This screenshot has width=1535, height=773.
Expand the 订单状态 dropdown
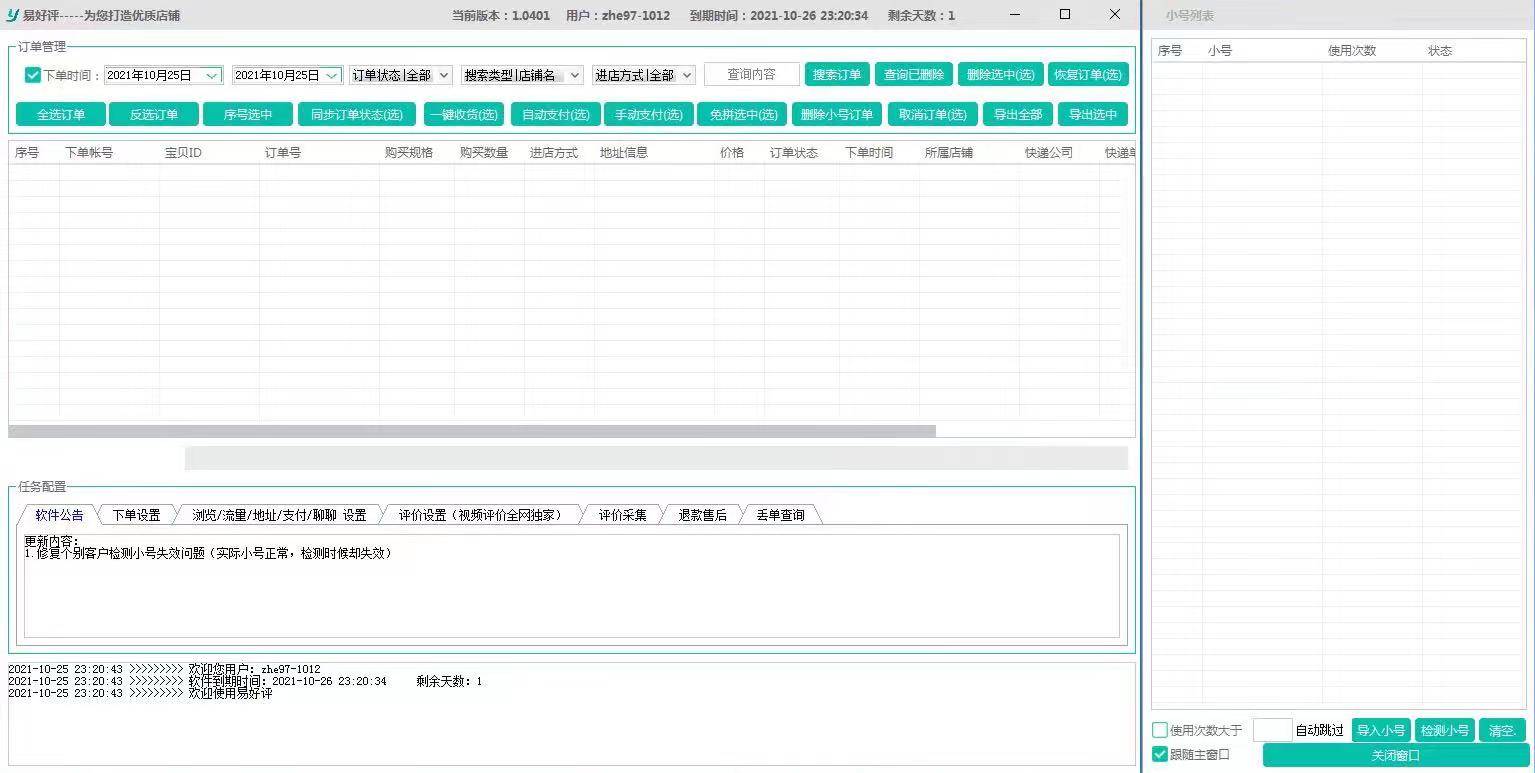[444, 75]
